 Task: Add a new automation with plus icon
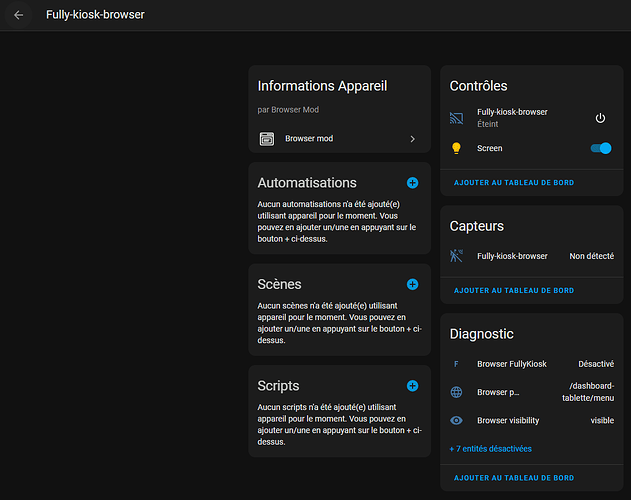pos(412,183)
